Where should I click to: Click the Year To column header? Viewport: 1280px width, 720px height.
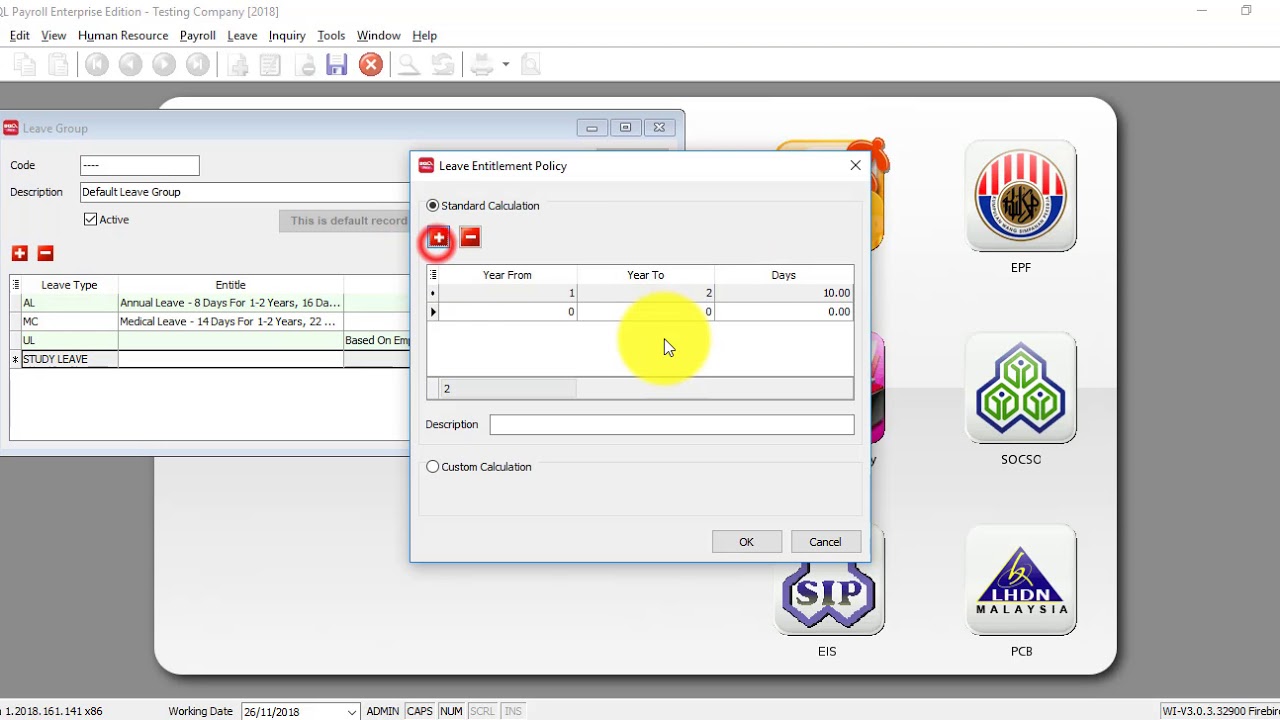click(x=645, y=275)
